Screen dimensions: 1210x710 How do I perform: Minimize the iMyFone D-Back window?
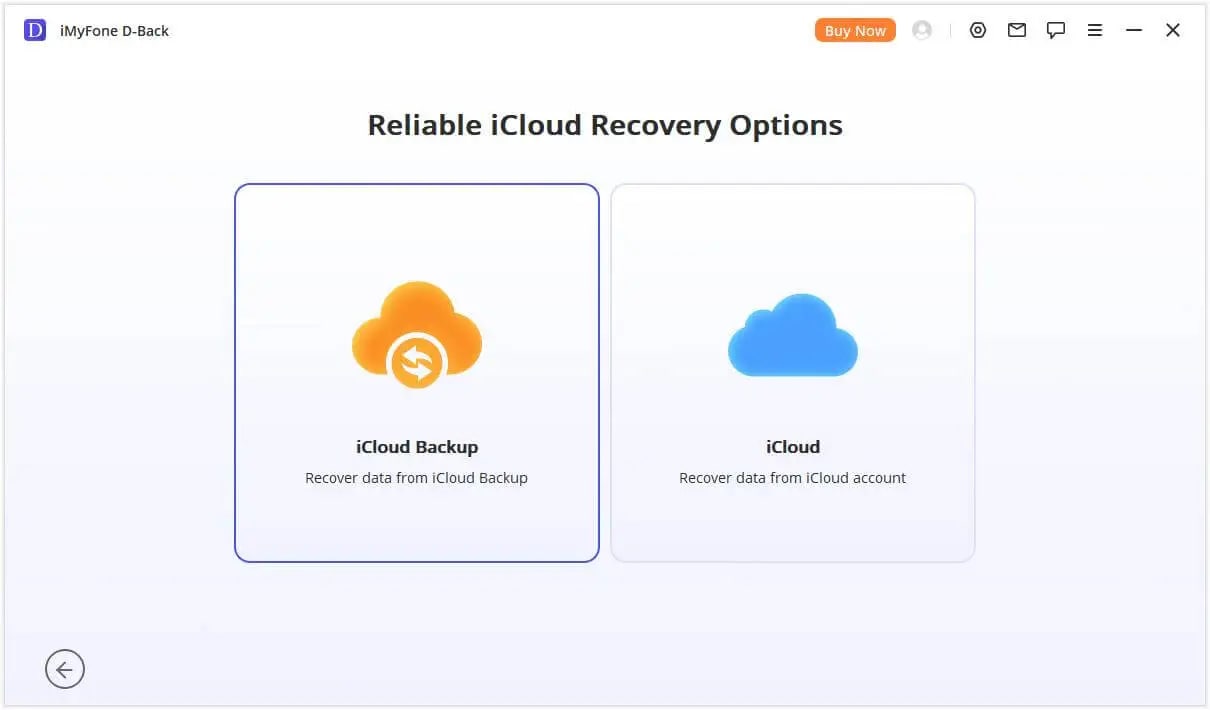1134,30
